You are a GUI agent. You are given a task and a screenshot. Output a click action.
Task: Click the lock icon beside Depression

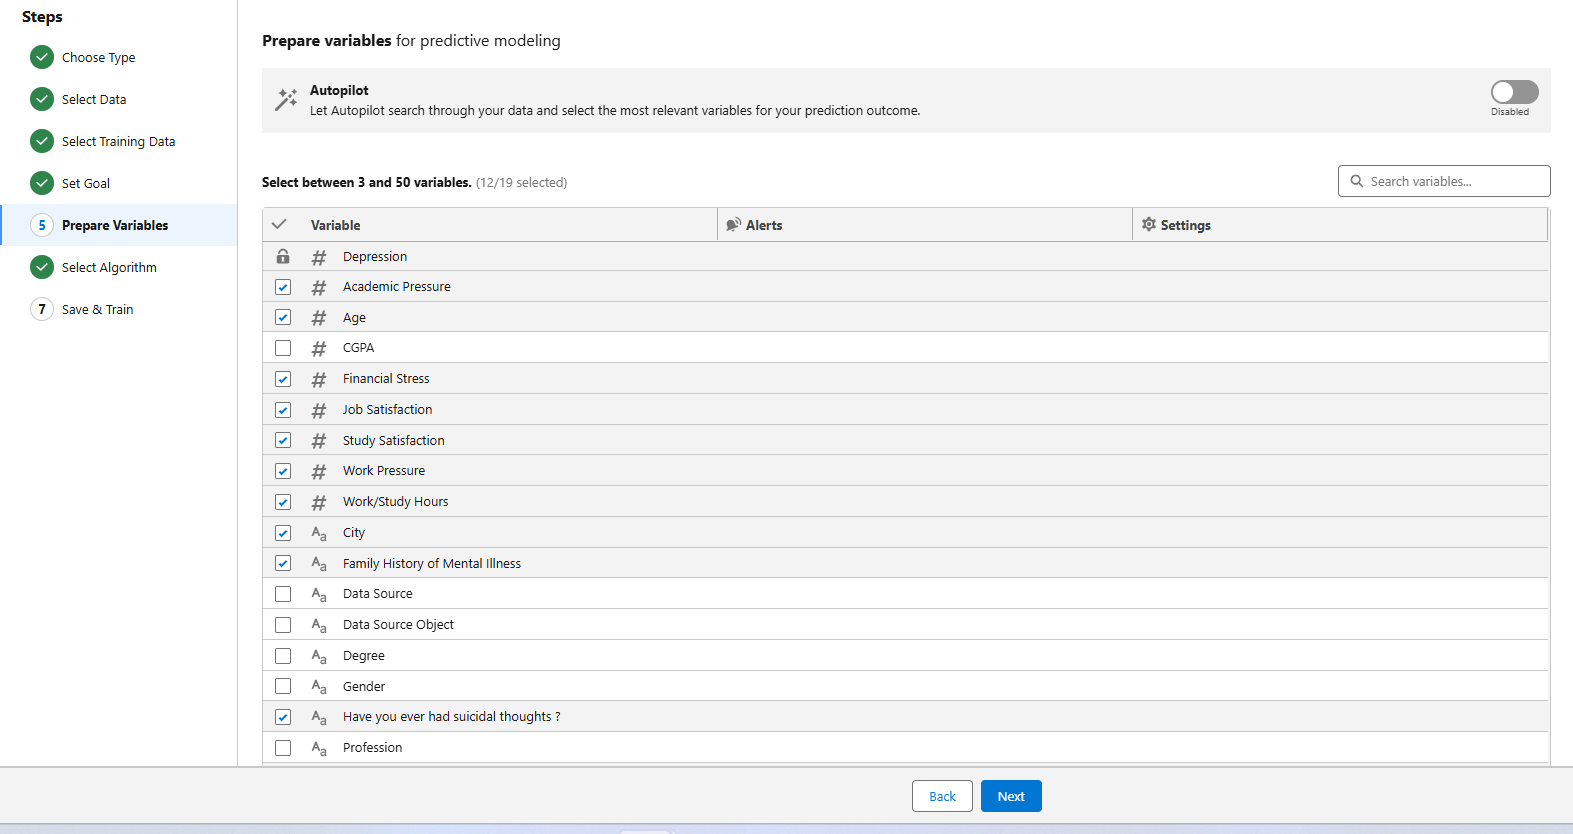(x=283, y=257)
